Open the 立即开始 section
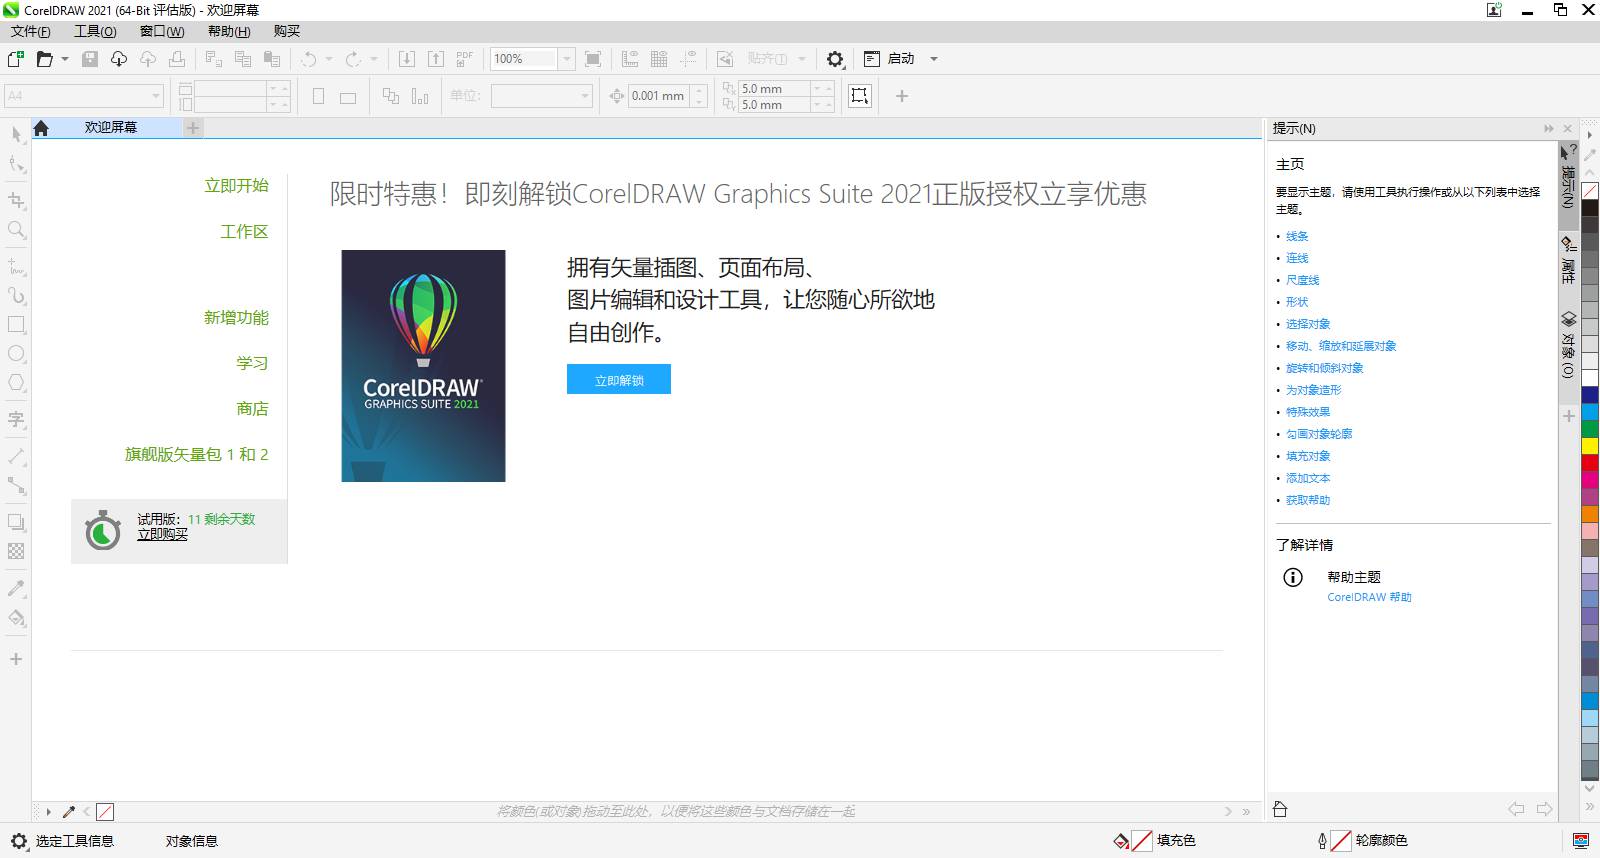 click(x=237, y=186)
